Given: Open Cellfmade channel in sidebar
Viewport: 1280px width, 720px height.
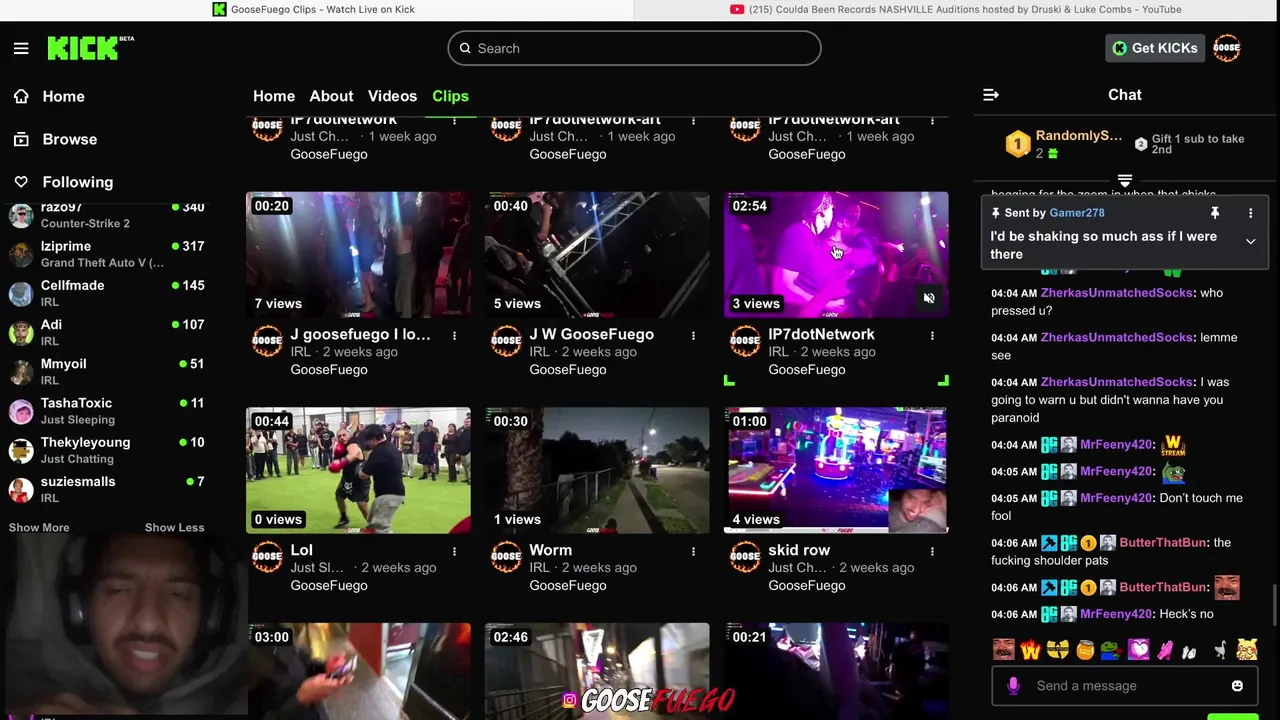Looking at the screenshot, I should tap(107, 293).
